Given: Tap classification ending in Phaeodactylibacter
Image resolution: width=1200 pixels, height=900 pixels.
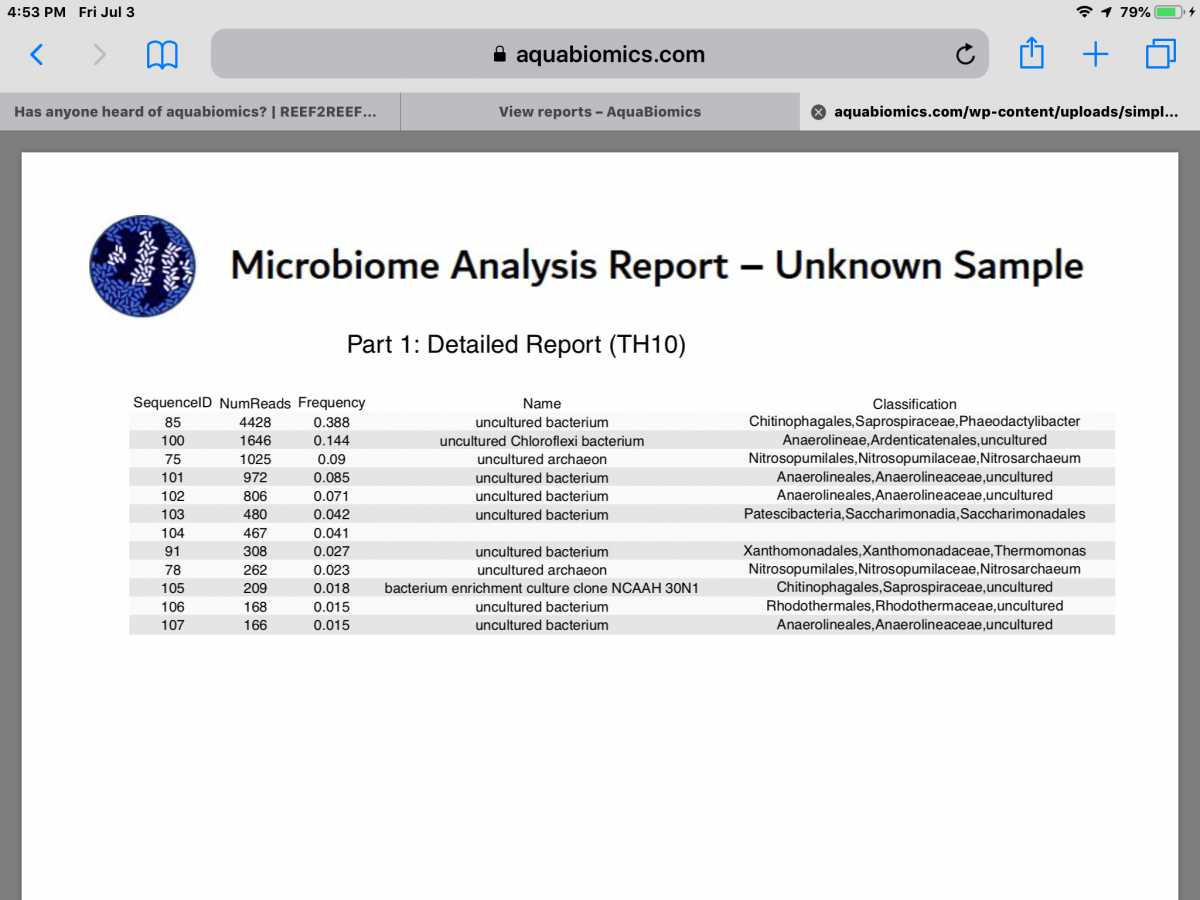Looking at the screenshot, I should point(915,421).
